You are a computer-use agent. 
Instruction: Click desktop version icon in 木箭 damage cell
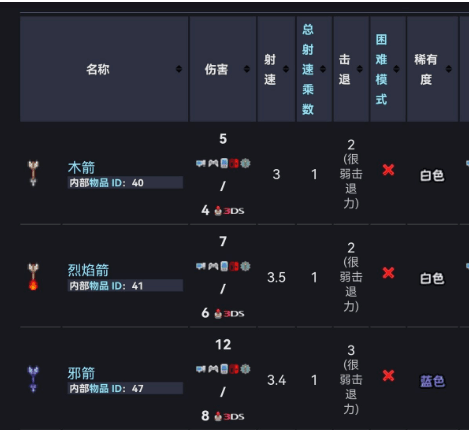201,163
